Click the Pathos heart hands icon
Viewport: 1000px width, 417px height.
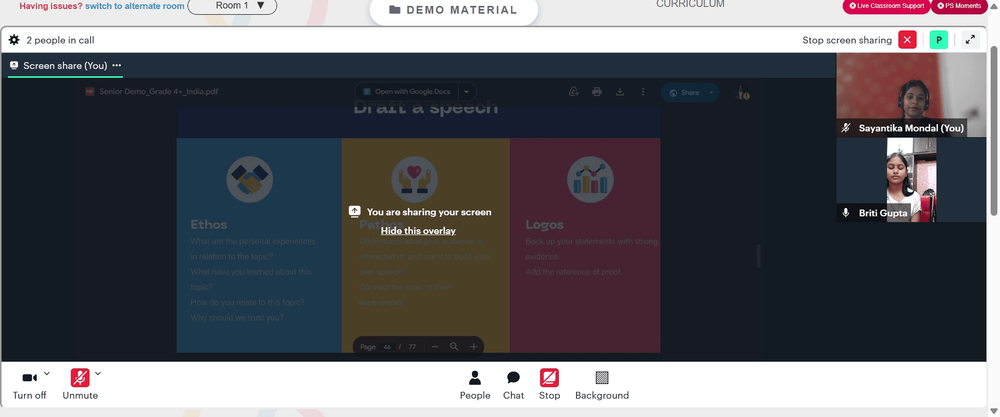pyautogui.click(x=415, y=180)
